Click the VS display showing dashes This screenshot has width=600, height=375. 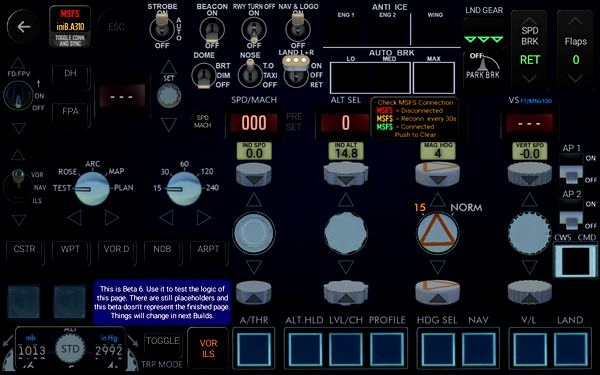coord(529,123)
